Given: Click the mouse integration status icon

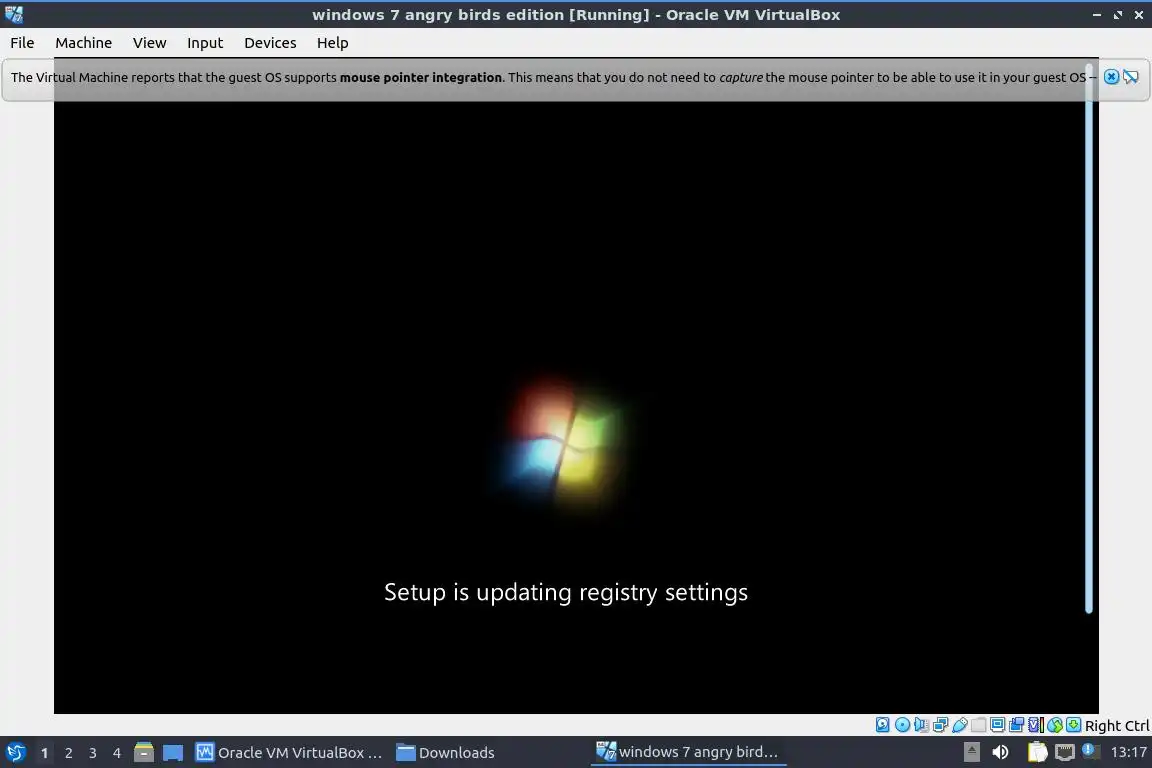Looking at the screenshot, I should point(1055,725).
